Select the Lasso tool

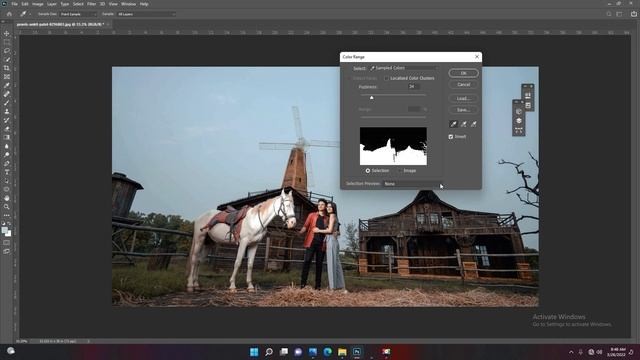pyautogui.click(x=7, y=51)
